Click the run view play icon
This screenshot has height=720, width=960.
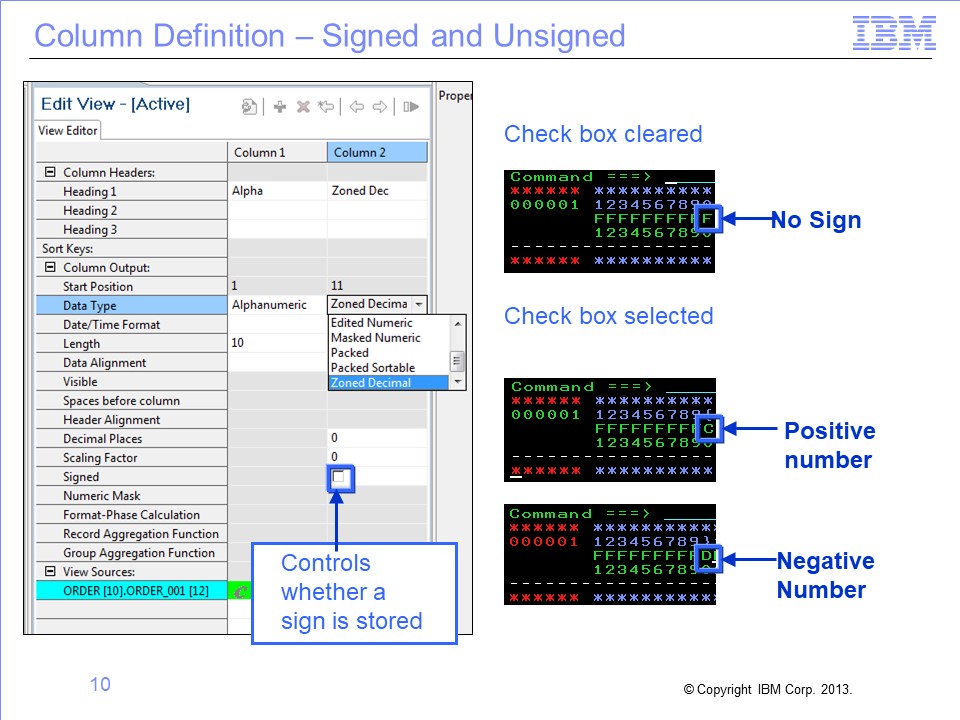click(411, 107)
